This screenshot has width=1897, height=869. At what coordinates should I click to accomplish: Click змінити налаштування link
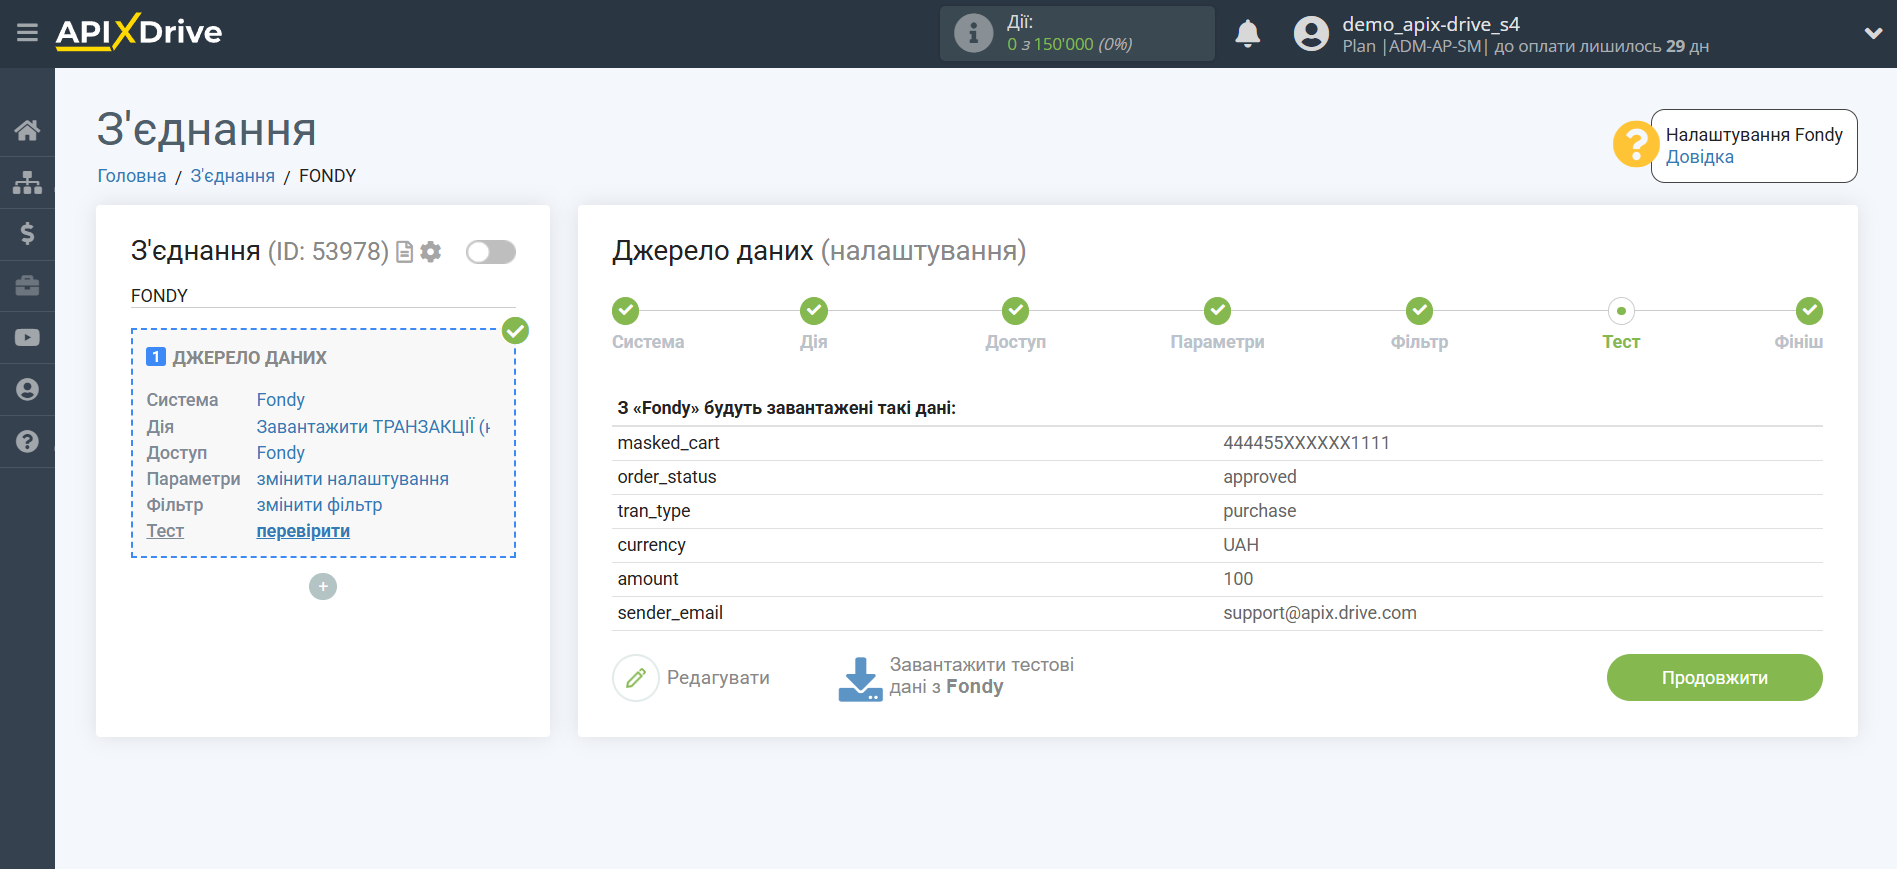[x=353, y=479]
